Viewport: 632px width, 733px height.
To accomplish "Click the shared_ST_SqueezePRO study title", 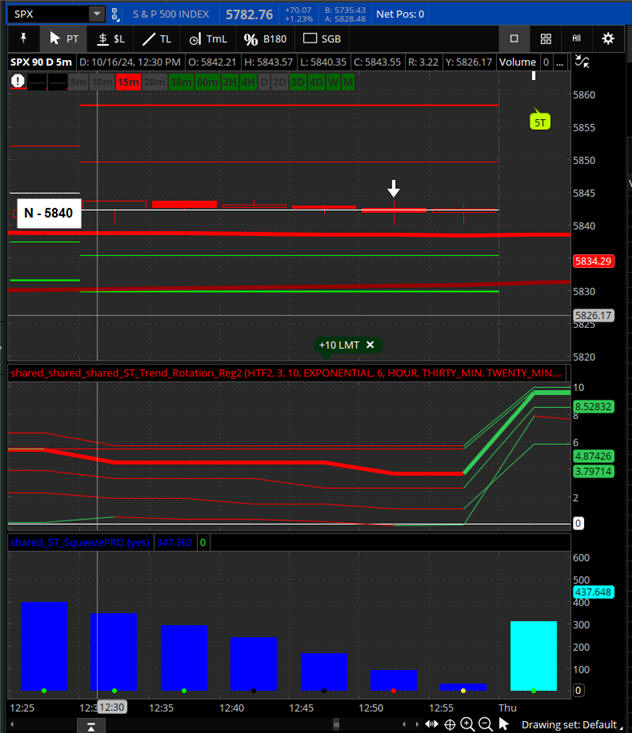I will [x=80, y=542].
